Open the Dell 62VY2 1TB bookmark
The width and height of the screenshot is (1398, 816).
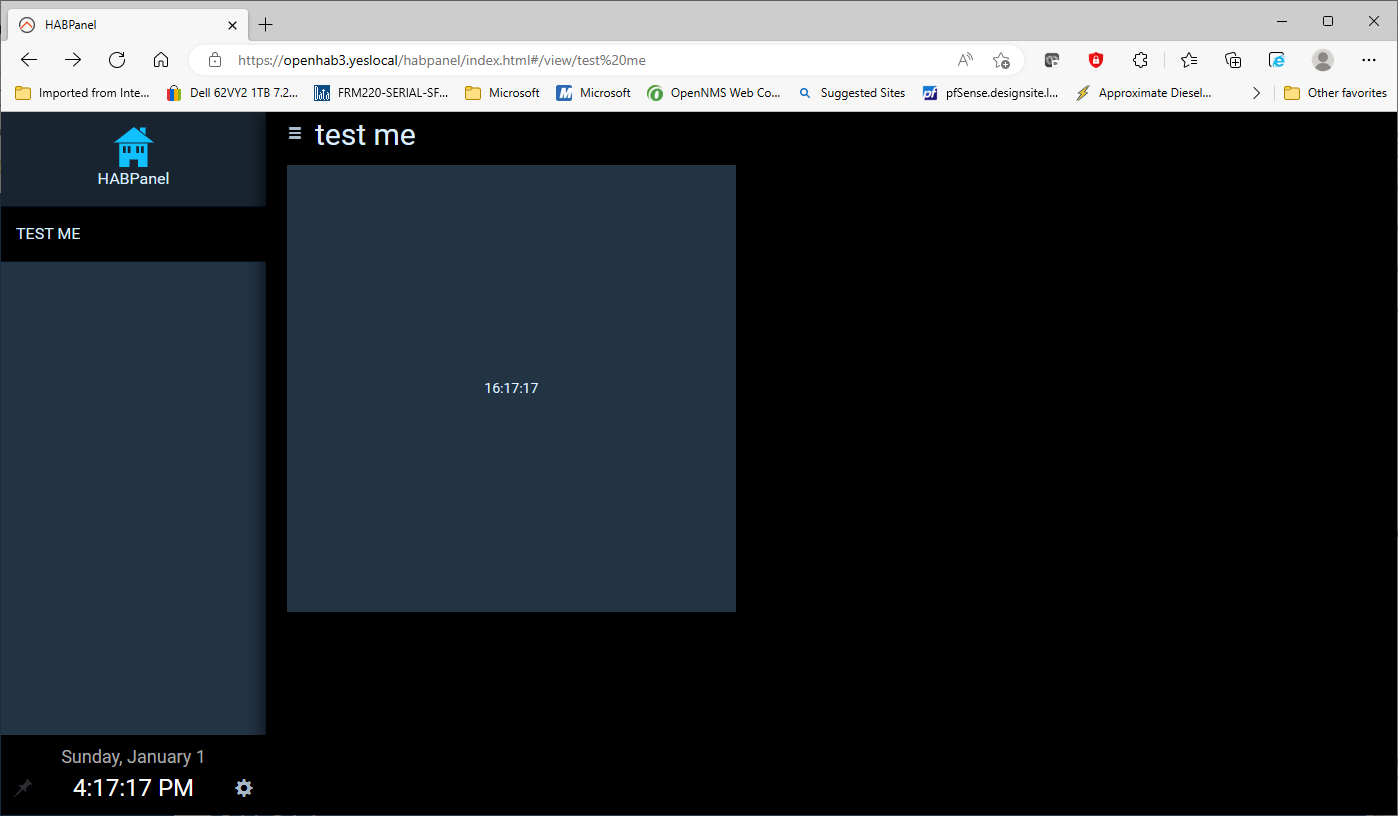click(232, 93)
